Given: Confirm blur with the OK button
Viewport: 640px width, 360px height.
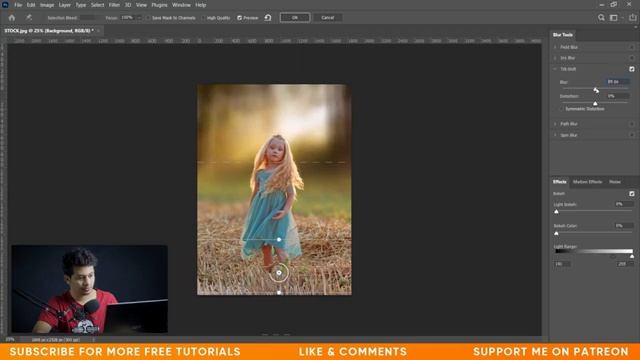Looking at the screenshot, I should (x=295, y=18).
